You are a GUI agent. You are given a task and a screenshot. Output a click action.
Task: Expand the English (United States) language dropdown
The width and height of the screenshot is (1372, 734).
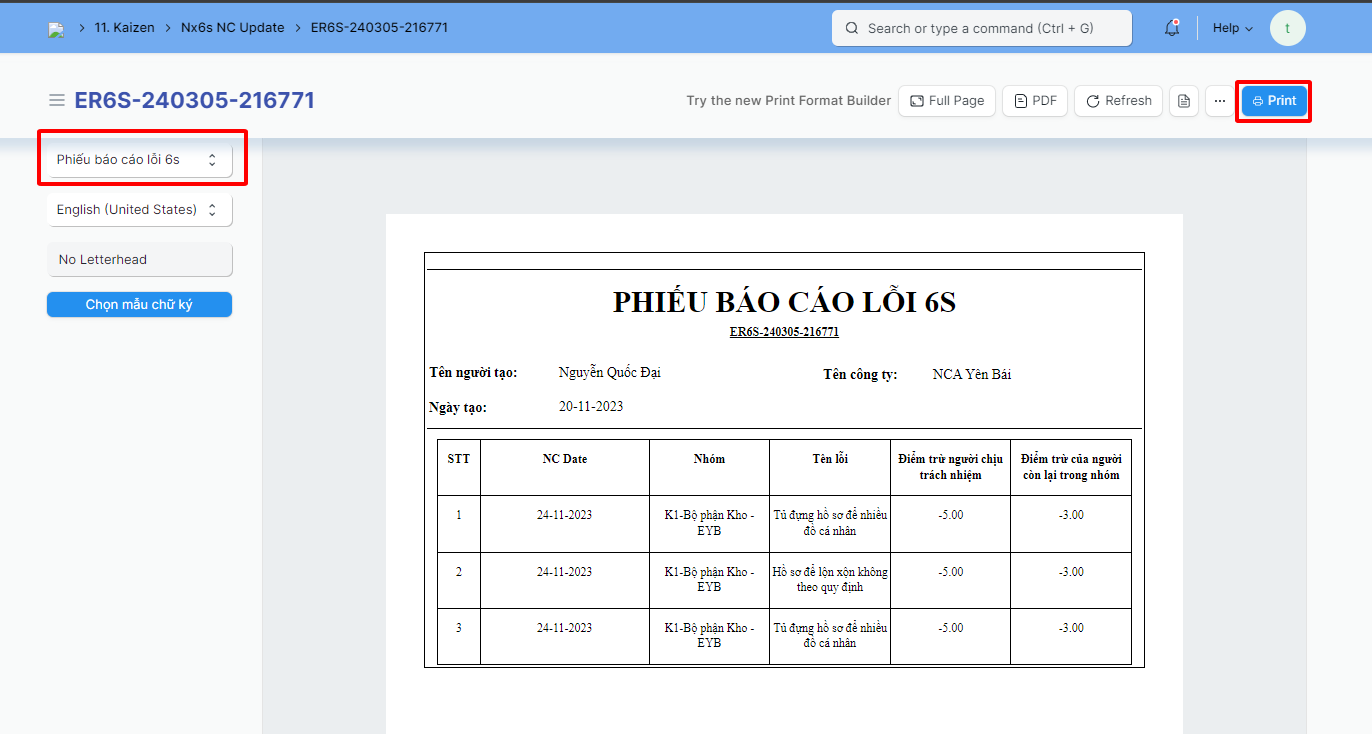click(x=139, y=210)
